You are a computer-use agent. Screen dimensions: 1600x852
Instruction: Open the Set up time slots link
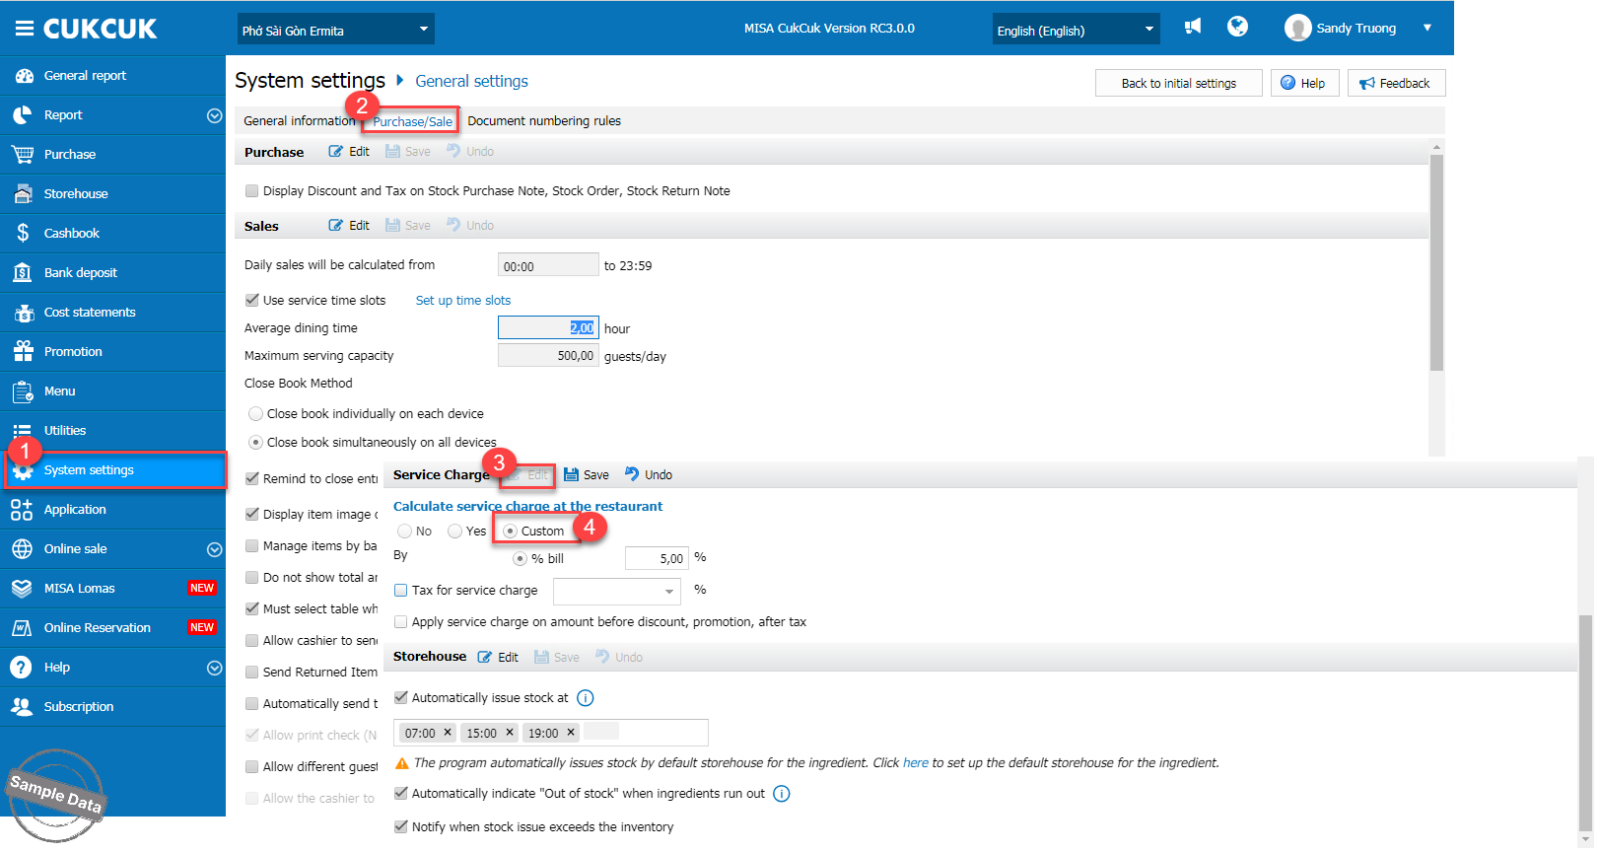tap(463, 300)
